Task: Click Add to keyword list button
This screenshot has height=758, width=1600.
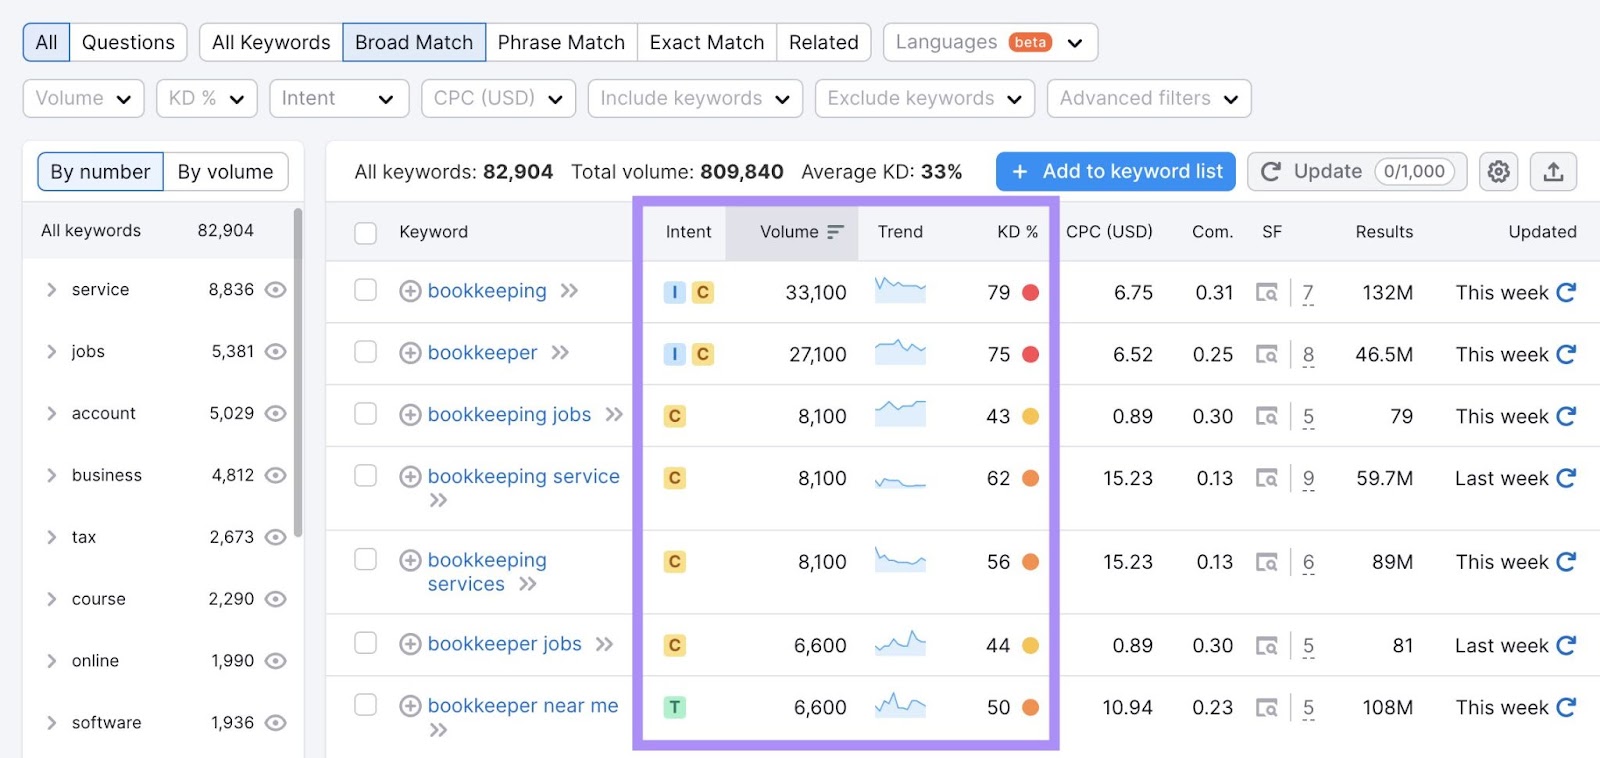Action: (x=1116, y=172)
